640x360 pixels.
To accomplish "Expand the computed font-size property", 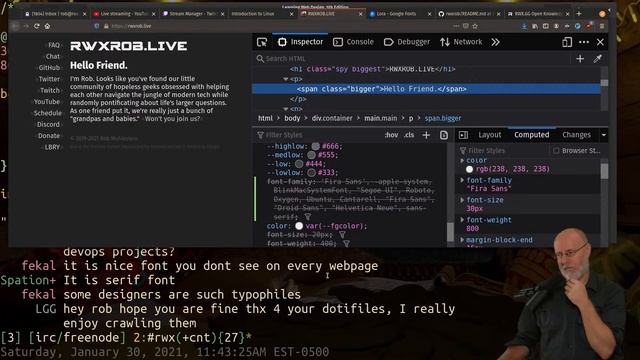I will tap(462, 200).
